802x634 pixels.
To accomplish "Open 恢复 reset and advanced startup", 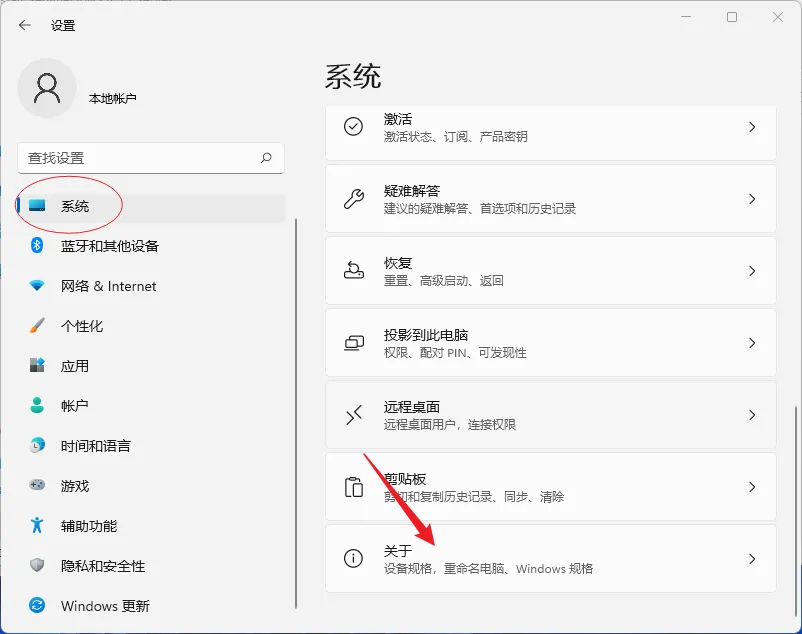I will point(550,271).
